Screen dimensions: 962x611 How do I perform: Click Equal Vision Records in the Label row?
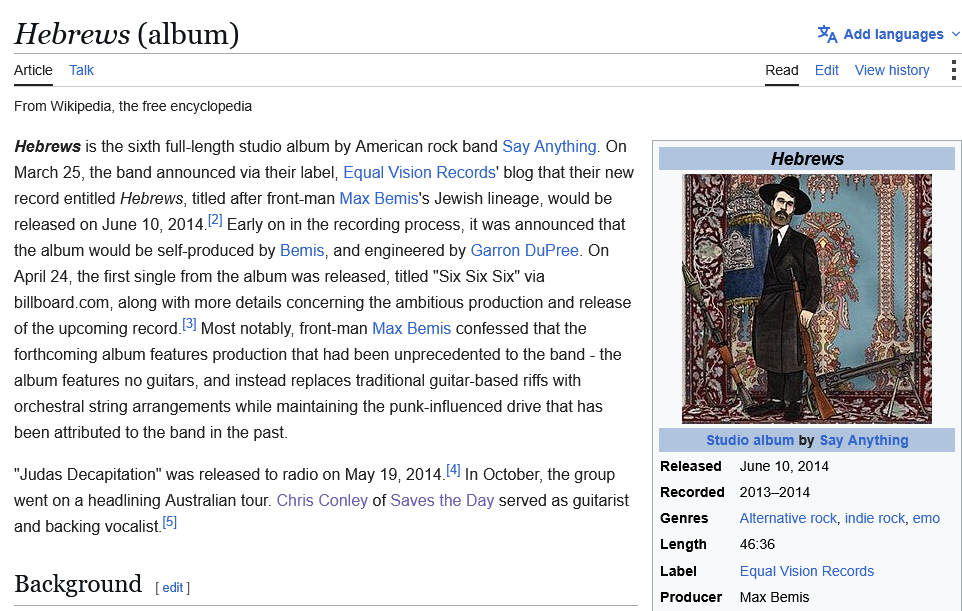pos(807,571)
